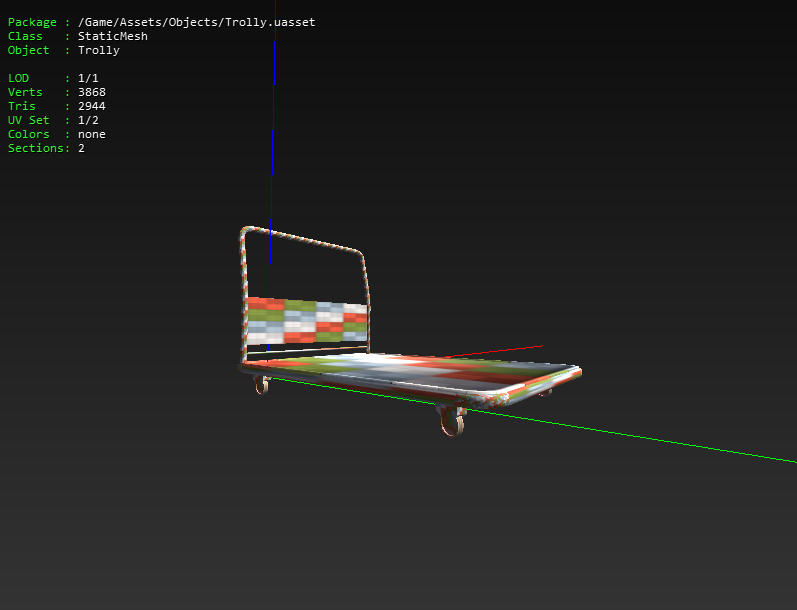This screenshot has width=797, height=610.
Task: Click the trolley's checkered back panel
Action: point(307,321)
